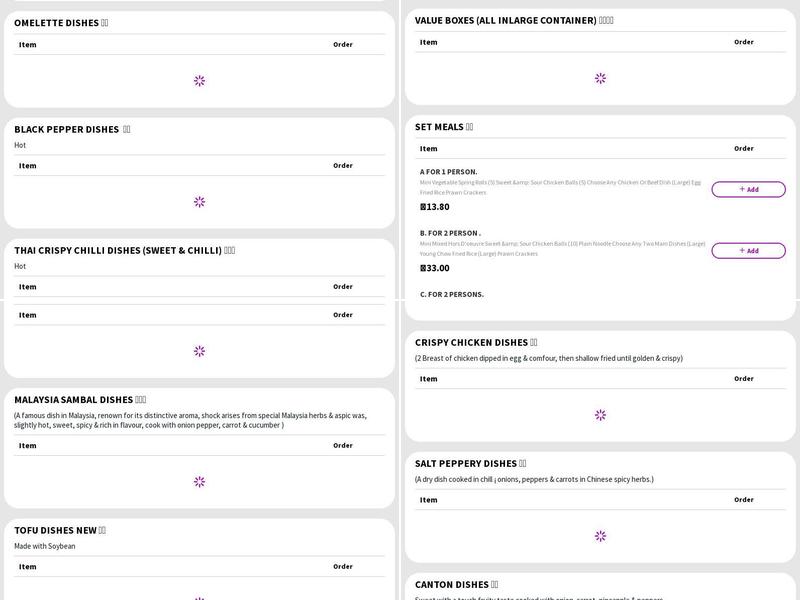The width and height of the screenshot is (800, 600).
Task: Click loading spinner in Value Boxes section
Action: [x=600, y=78]
